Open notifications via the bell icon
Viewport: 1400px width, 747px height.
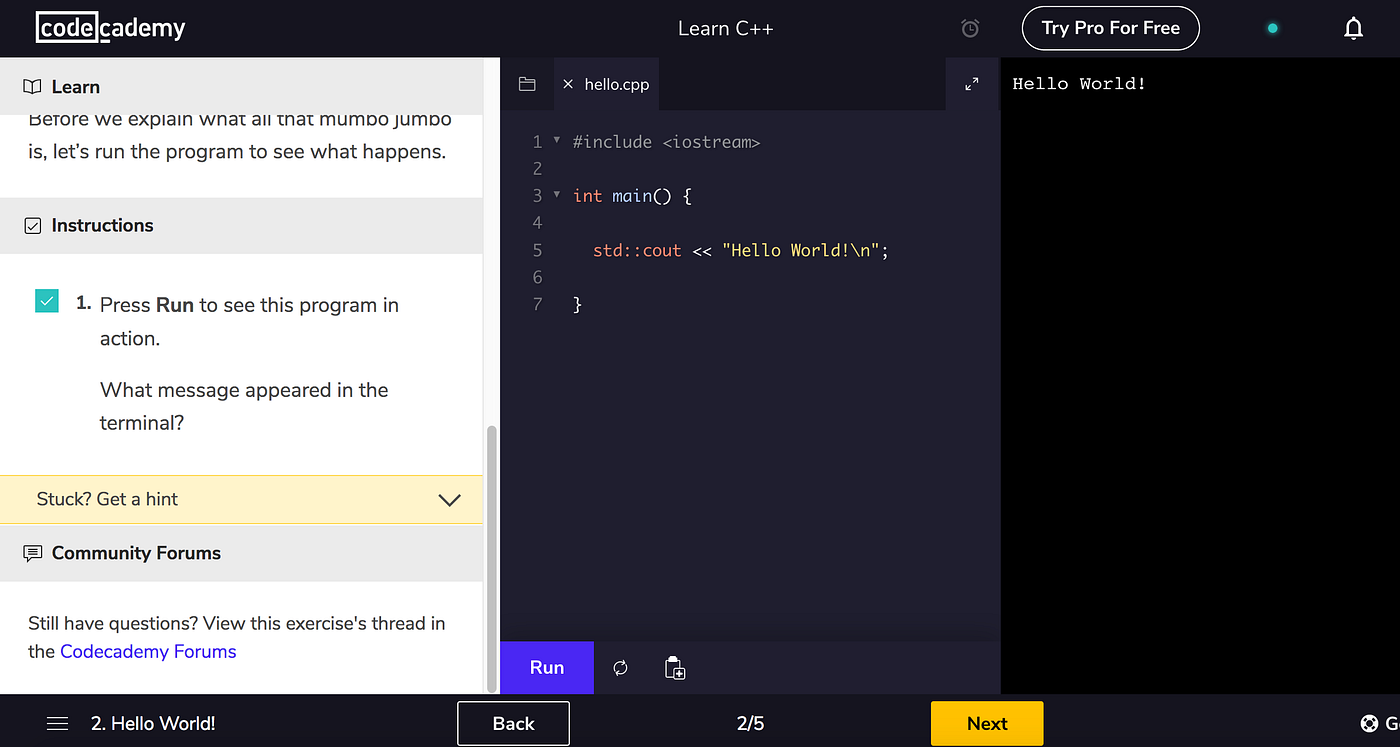[x=1354, y=28]
